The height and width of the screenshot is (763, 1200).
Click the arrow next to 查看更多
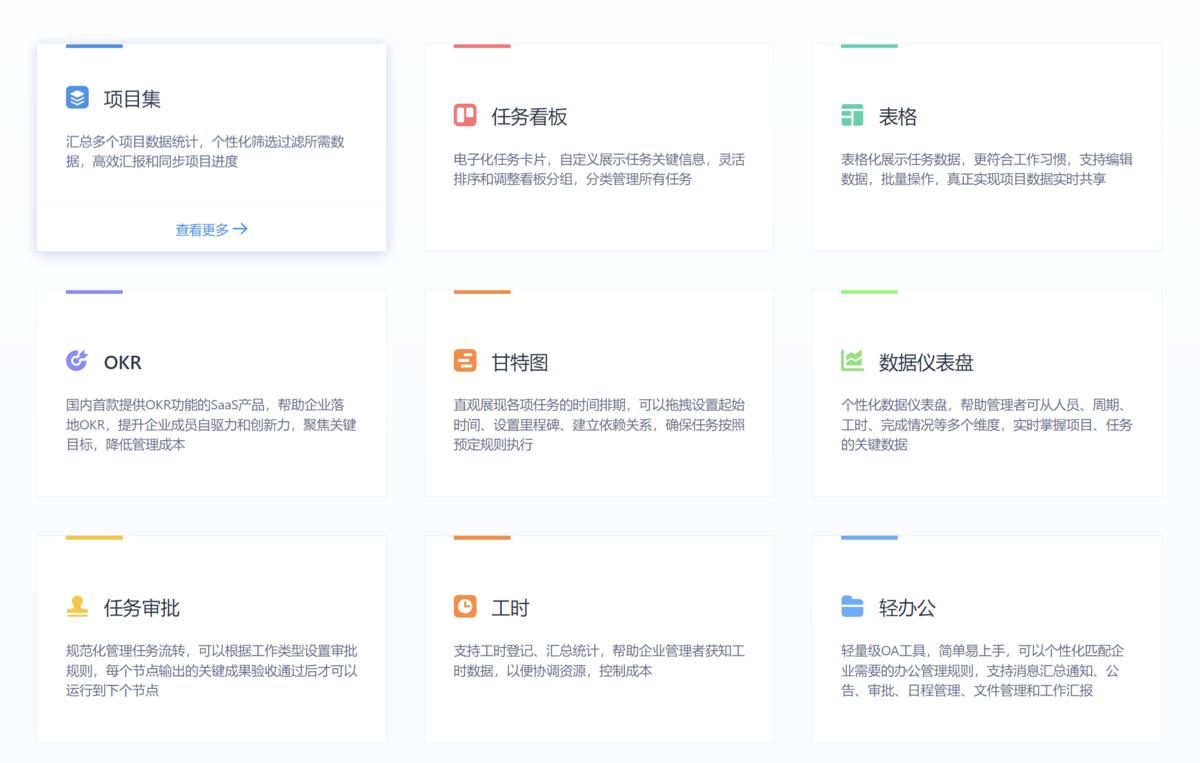pos(240,229)
